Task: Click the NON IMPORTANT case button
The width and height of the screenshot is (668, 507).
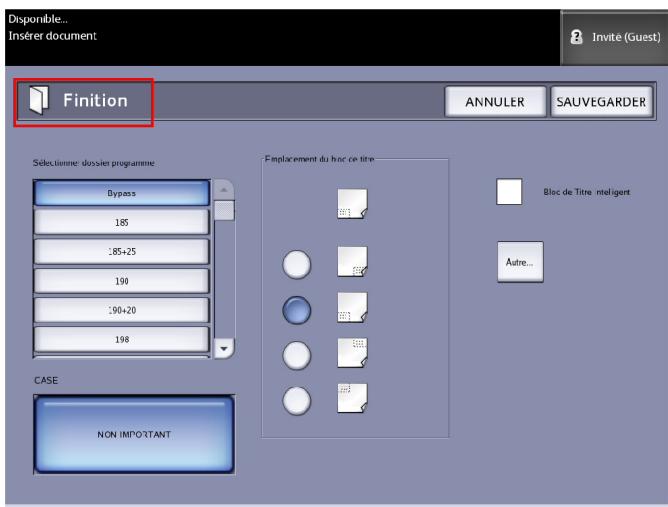Action: coord(135,434)
